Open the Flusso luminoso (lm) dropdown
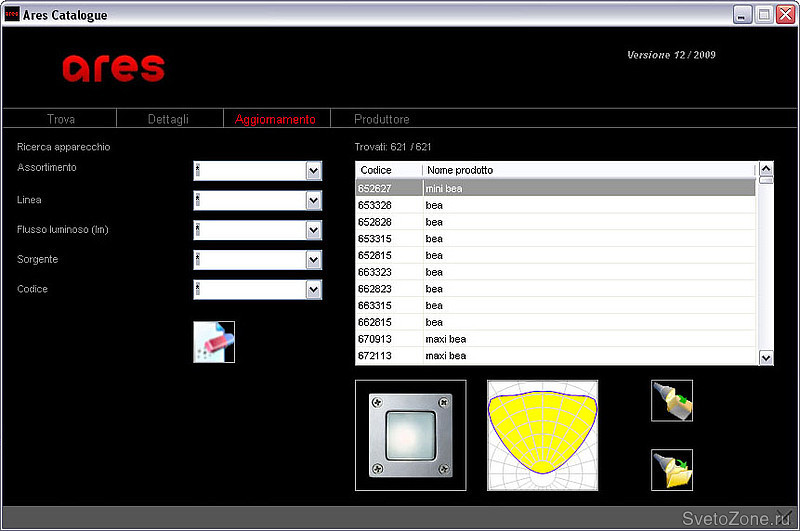 tap(313, 231)
